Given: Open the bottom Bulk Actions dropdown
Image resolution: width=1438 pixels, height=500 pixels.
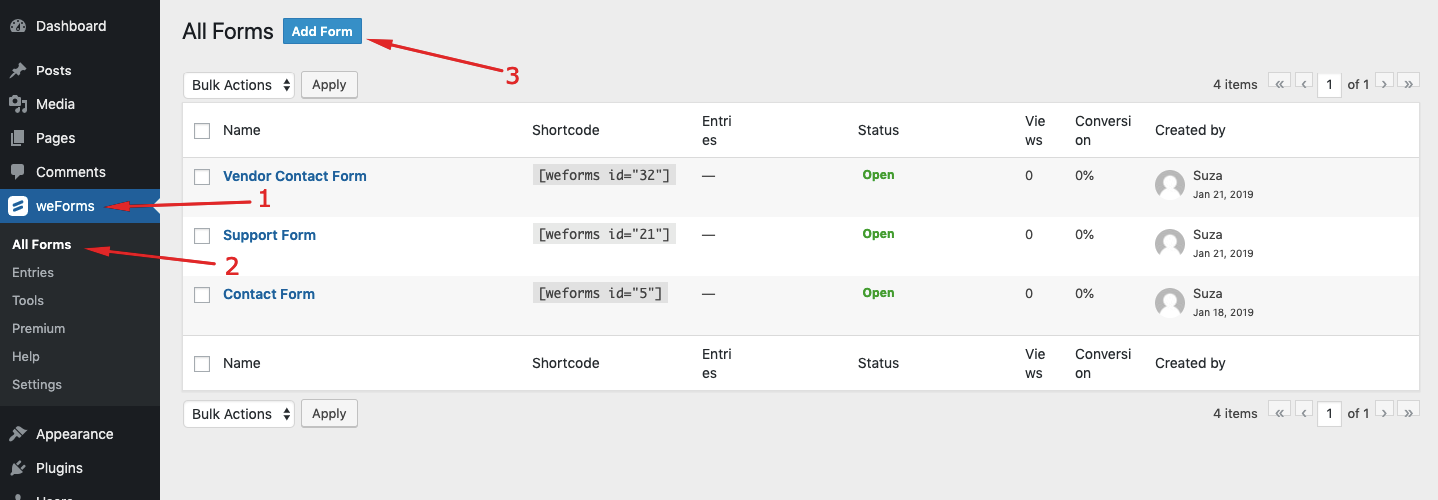Looking at the screenshot, I should pyautogui.click(x=239, y=414).
